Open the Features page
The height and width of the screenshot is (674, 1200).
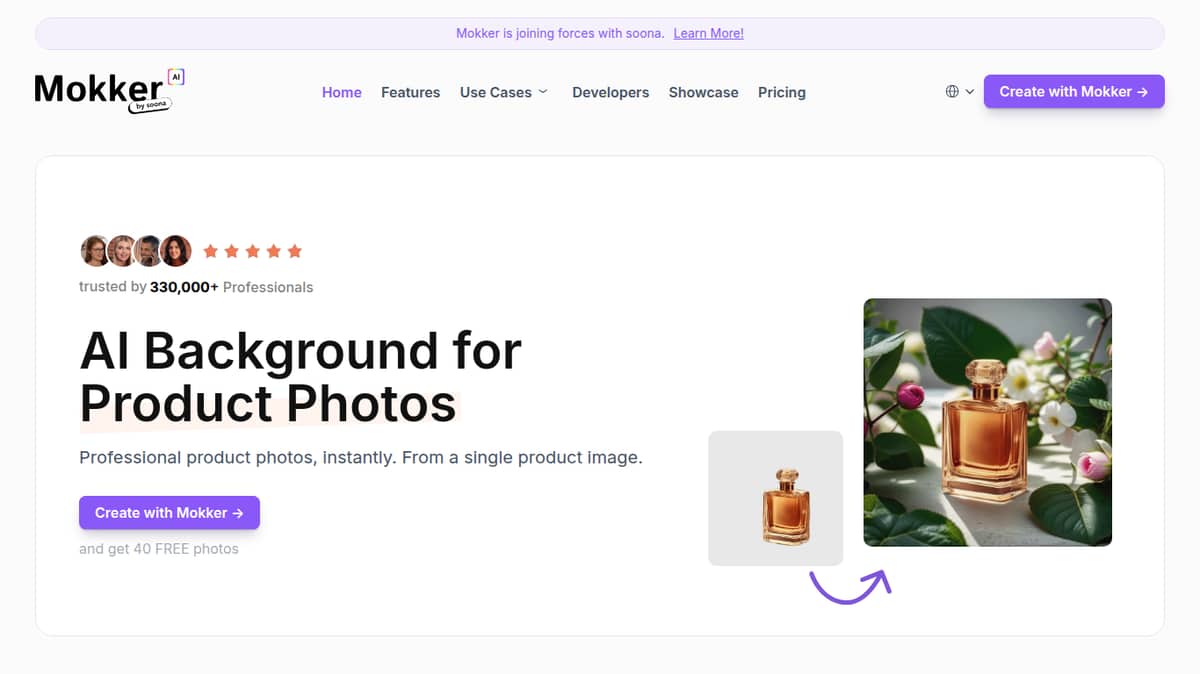(410, 92)
